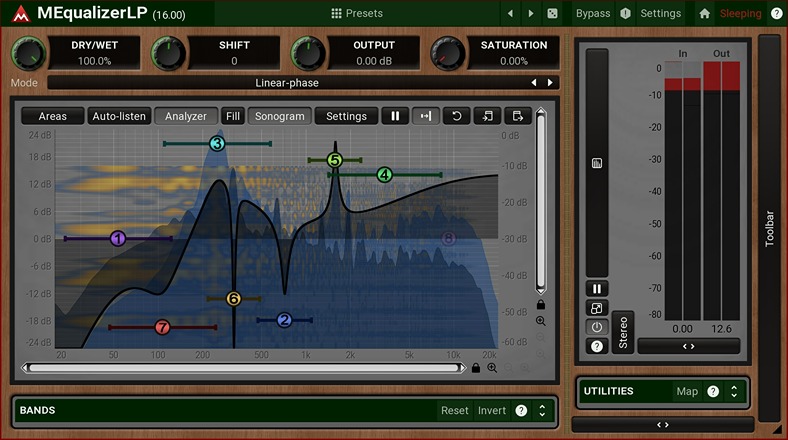
Task: Toggle the Auto-listen button
Action: click(119, 116)
